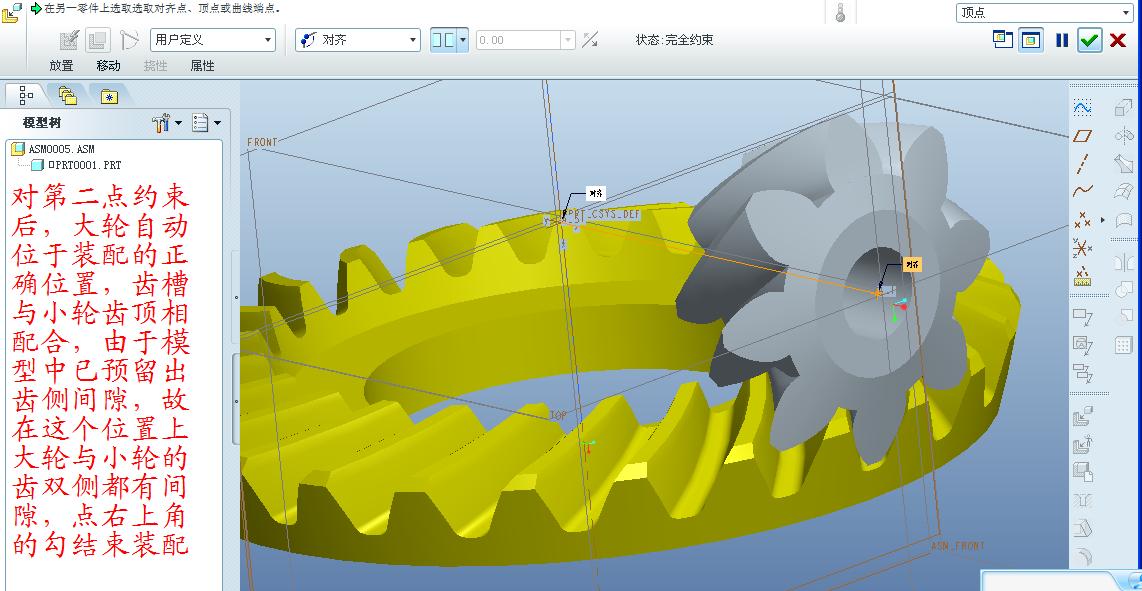The height and width of the screenshot is (591, 1142).
Task: Click the third annotation feature icon
Action: 1082,373
